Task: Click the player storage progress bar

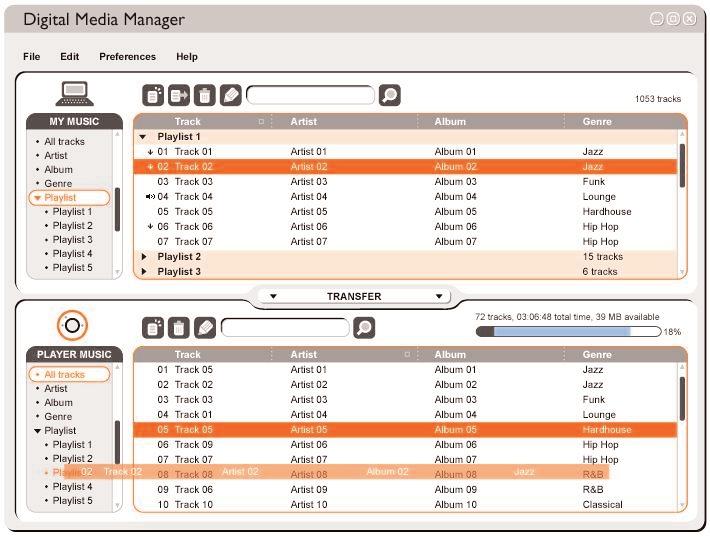Action: click(x=568, y=331)
